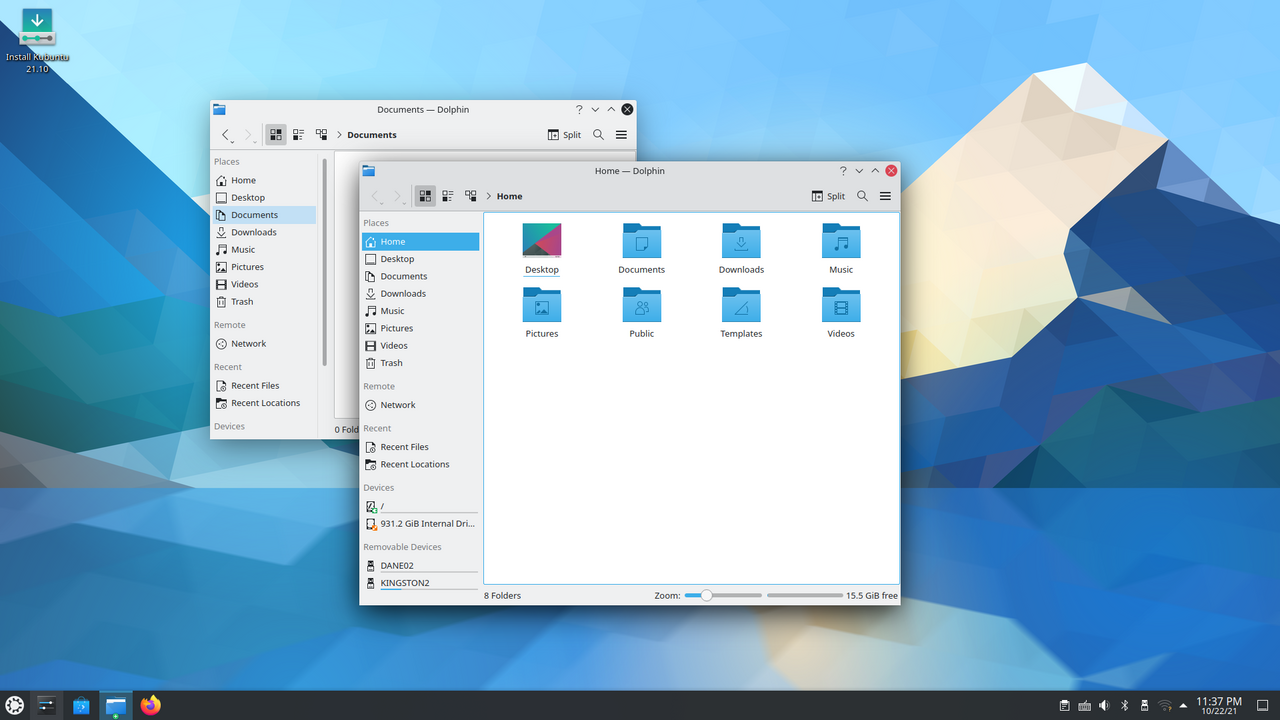Image resolution: width=1280 pixels, height=720 pixels.
Task: Toggle Split view in Home window
Action: point(828,196)
